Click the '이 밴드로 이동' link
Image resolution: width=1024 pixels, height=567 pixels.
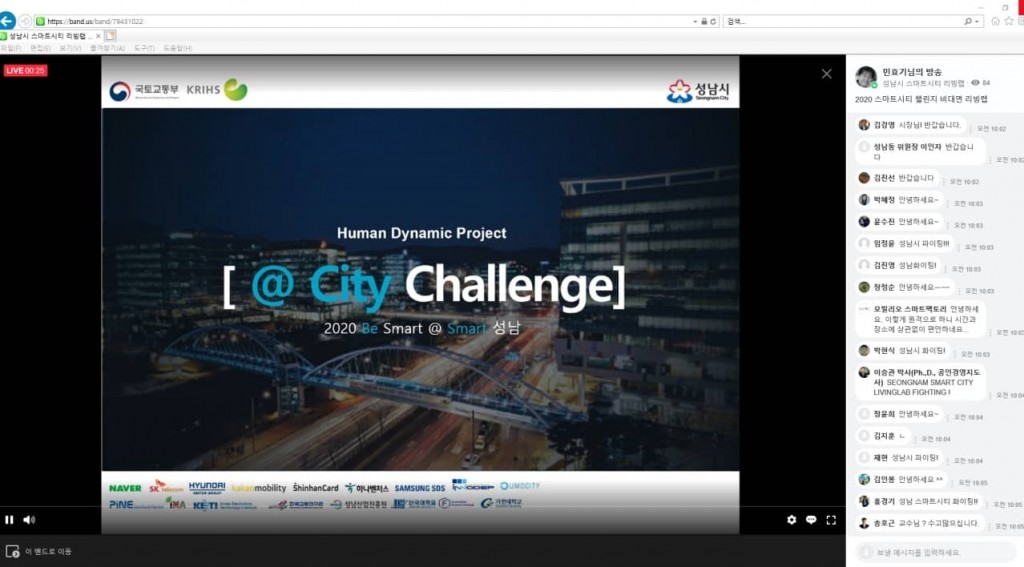click(x=48, y=551)
